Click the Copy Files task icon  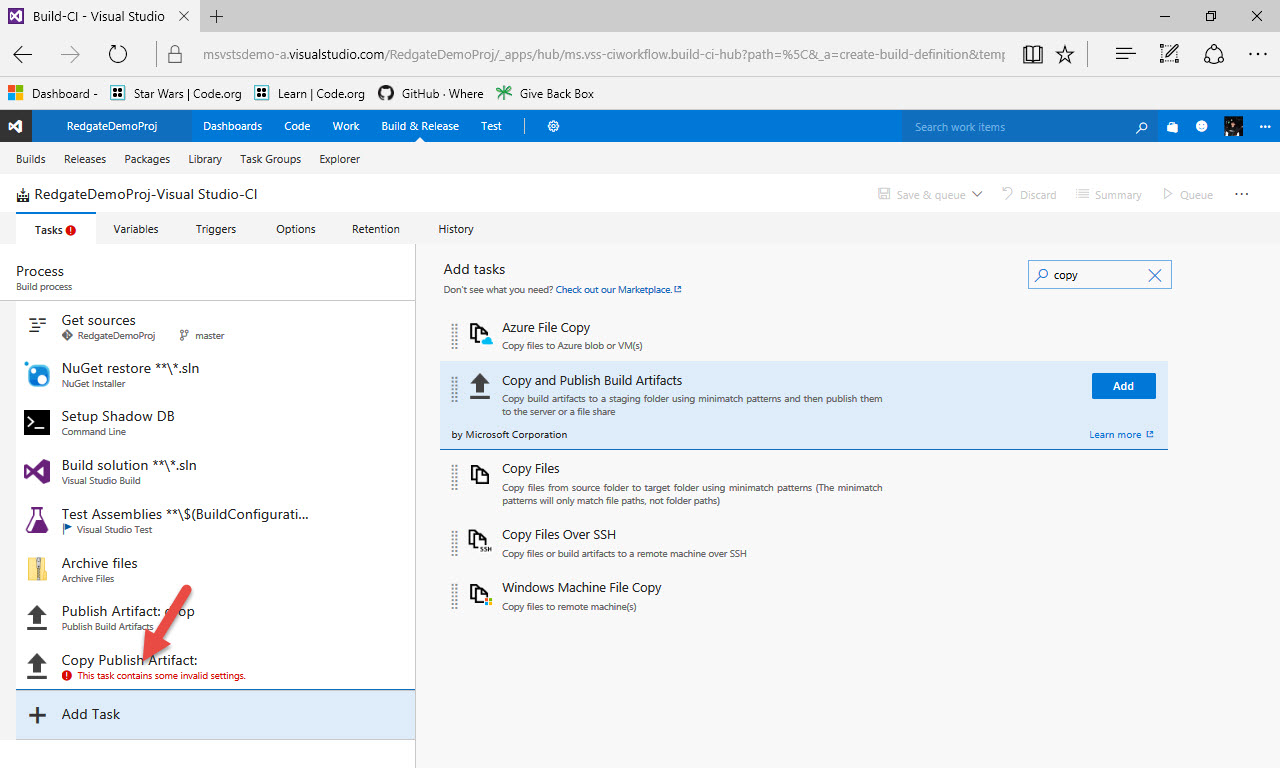481,475
